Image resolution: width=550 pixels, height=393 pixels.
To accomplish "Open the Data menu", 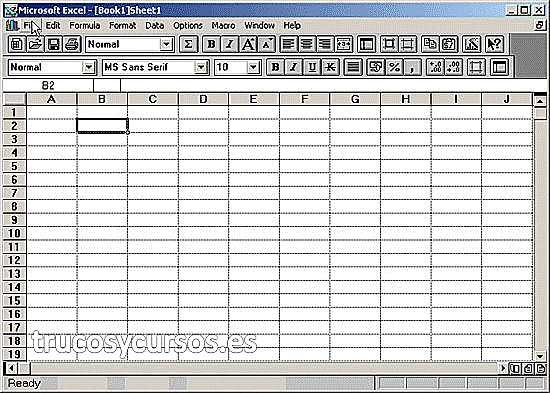I will [x=155, y=26].
